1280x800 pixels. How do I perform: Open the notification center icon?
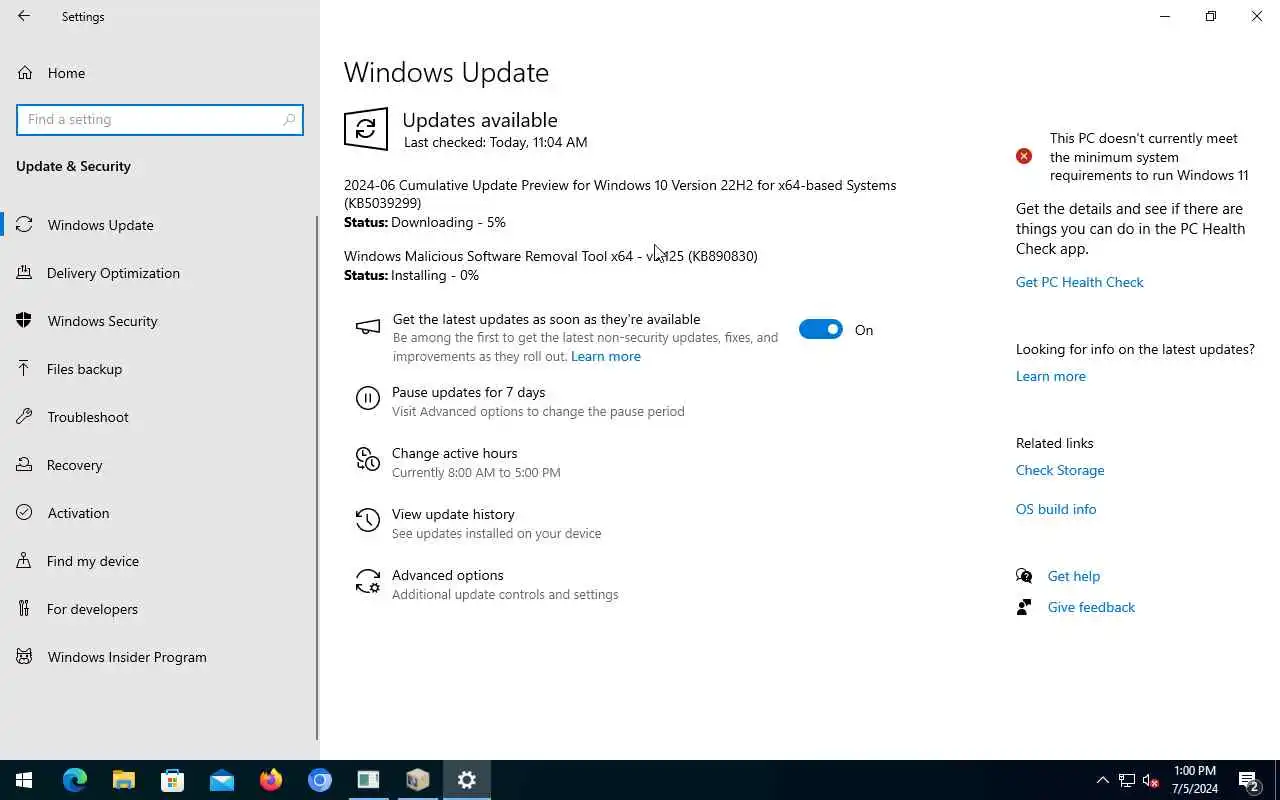(1249, 780)
